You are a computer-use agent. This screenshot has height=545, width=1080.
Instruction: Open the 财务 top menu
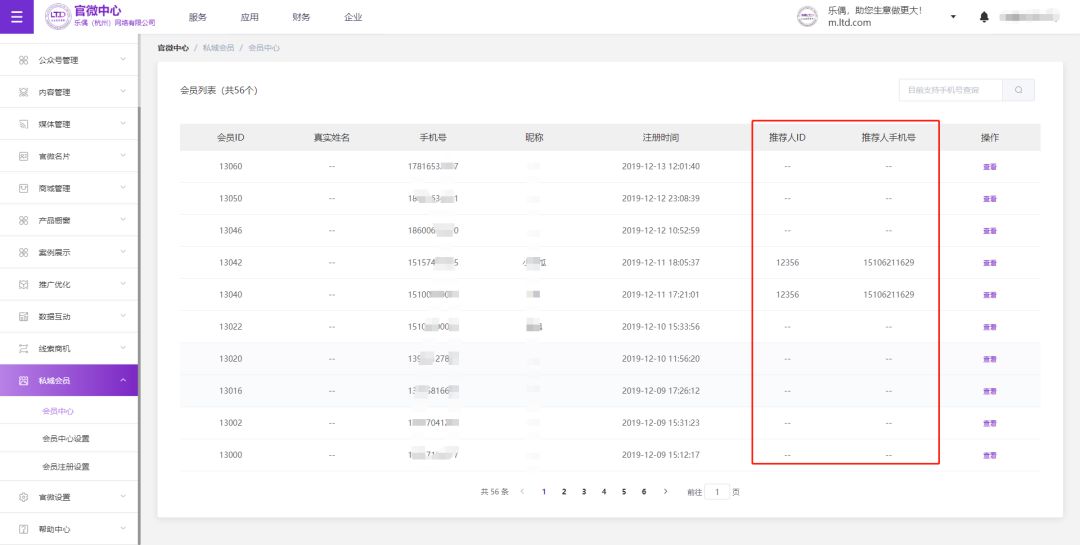click(301, 17)
